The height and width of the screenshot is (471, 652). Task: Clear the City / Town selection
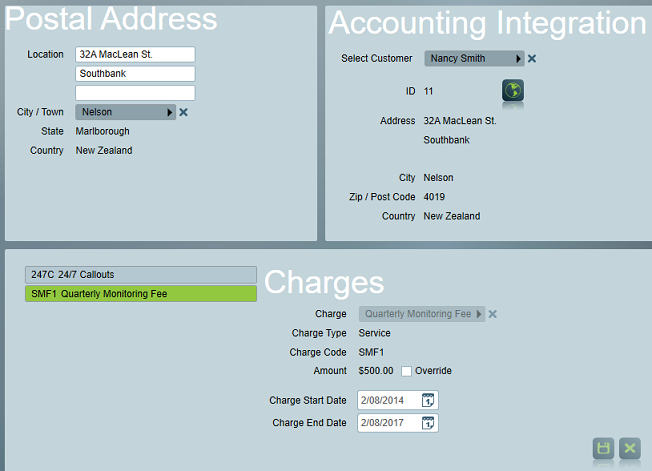(x=183, y=113)
